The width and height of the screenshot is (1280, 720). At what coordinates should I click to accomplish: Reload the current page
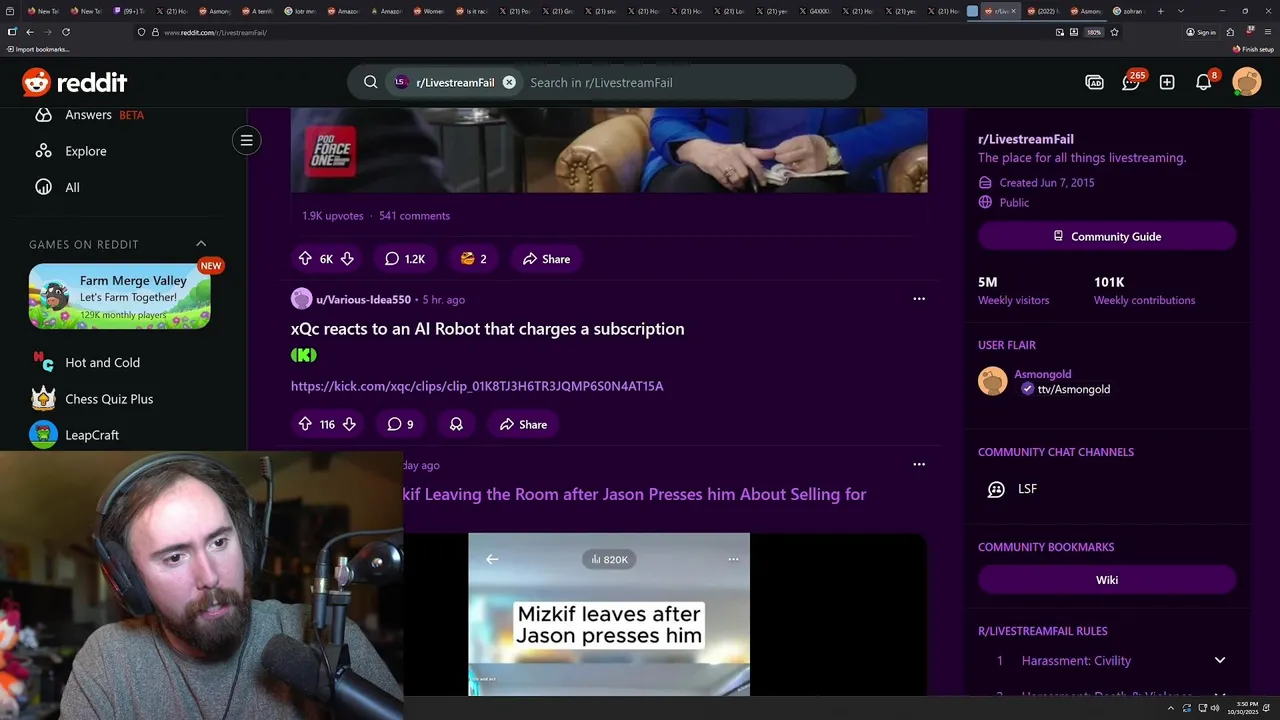point(66,32)
